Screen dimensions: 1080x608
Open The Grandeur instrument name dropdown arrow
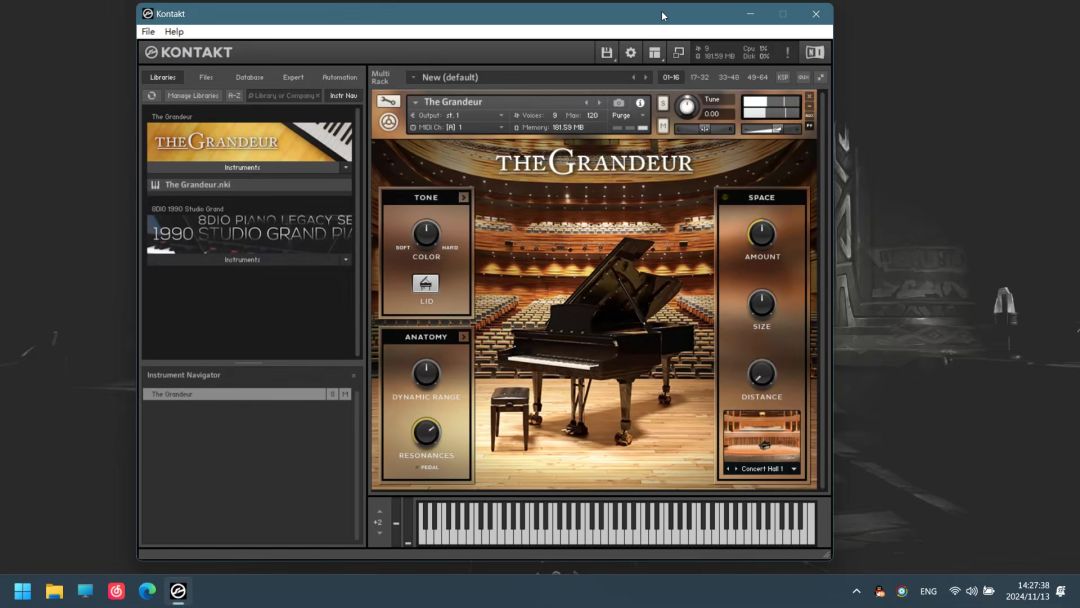415,103
